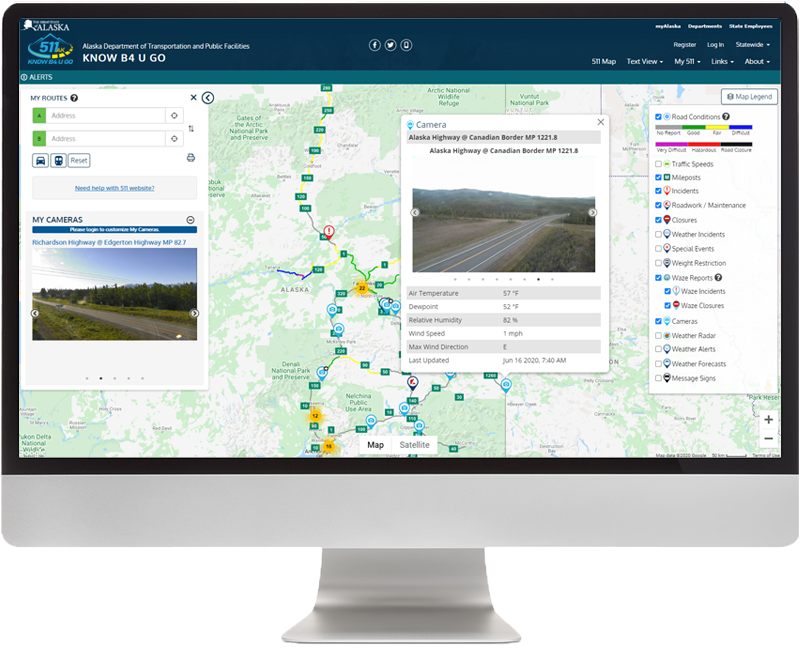Viewport: 800px width, 657px height.
Task: Open the 511 Map menu item
Action: (x=603, y=62)
